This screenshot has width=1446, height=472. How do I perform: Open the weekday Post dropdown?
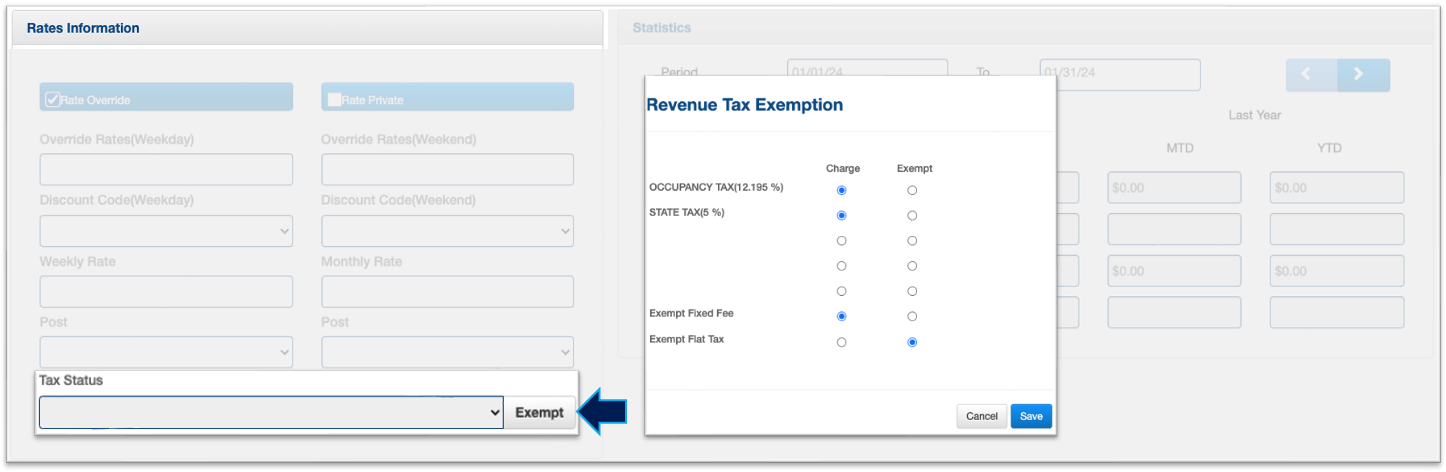pyautogui.click(x=166, y=352)
